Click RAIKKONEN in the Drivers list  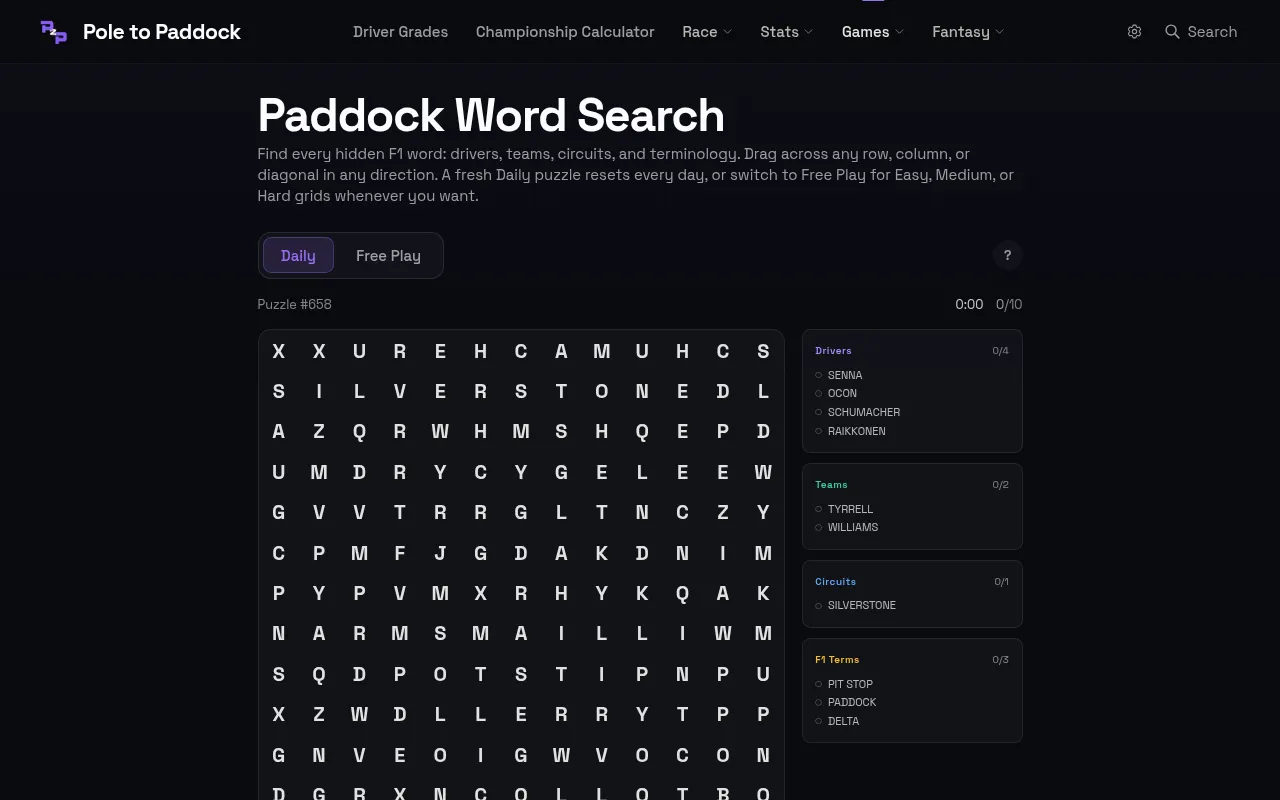[x=856, y=431]
